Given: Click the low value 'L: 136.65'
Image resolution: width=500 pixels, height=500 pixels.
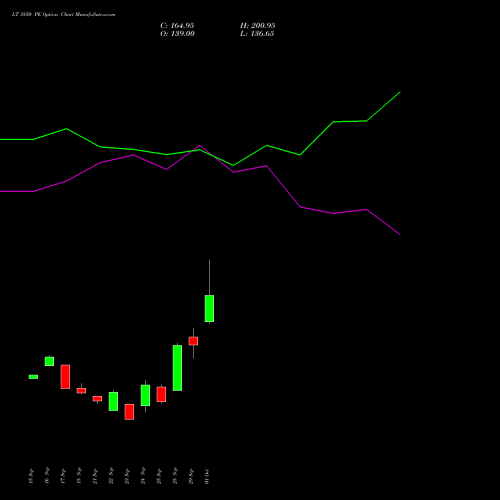Looking at the screenshot, I should [257, 34].
